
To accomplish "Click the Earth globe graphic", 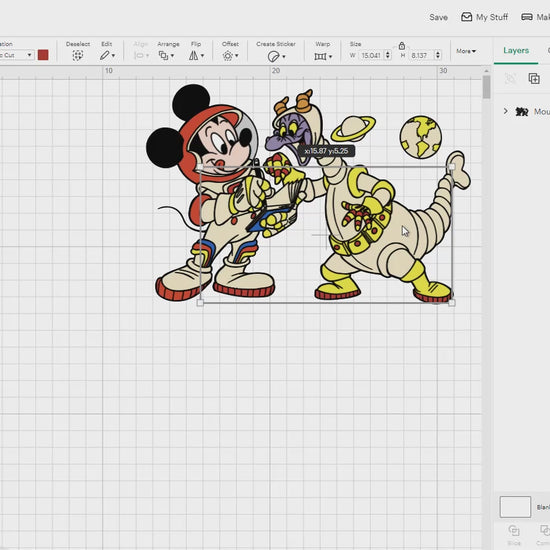I will point(421,137).
